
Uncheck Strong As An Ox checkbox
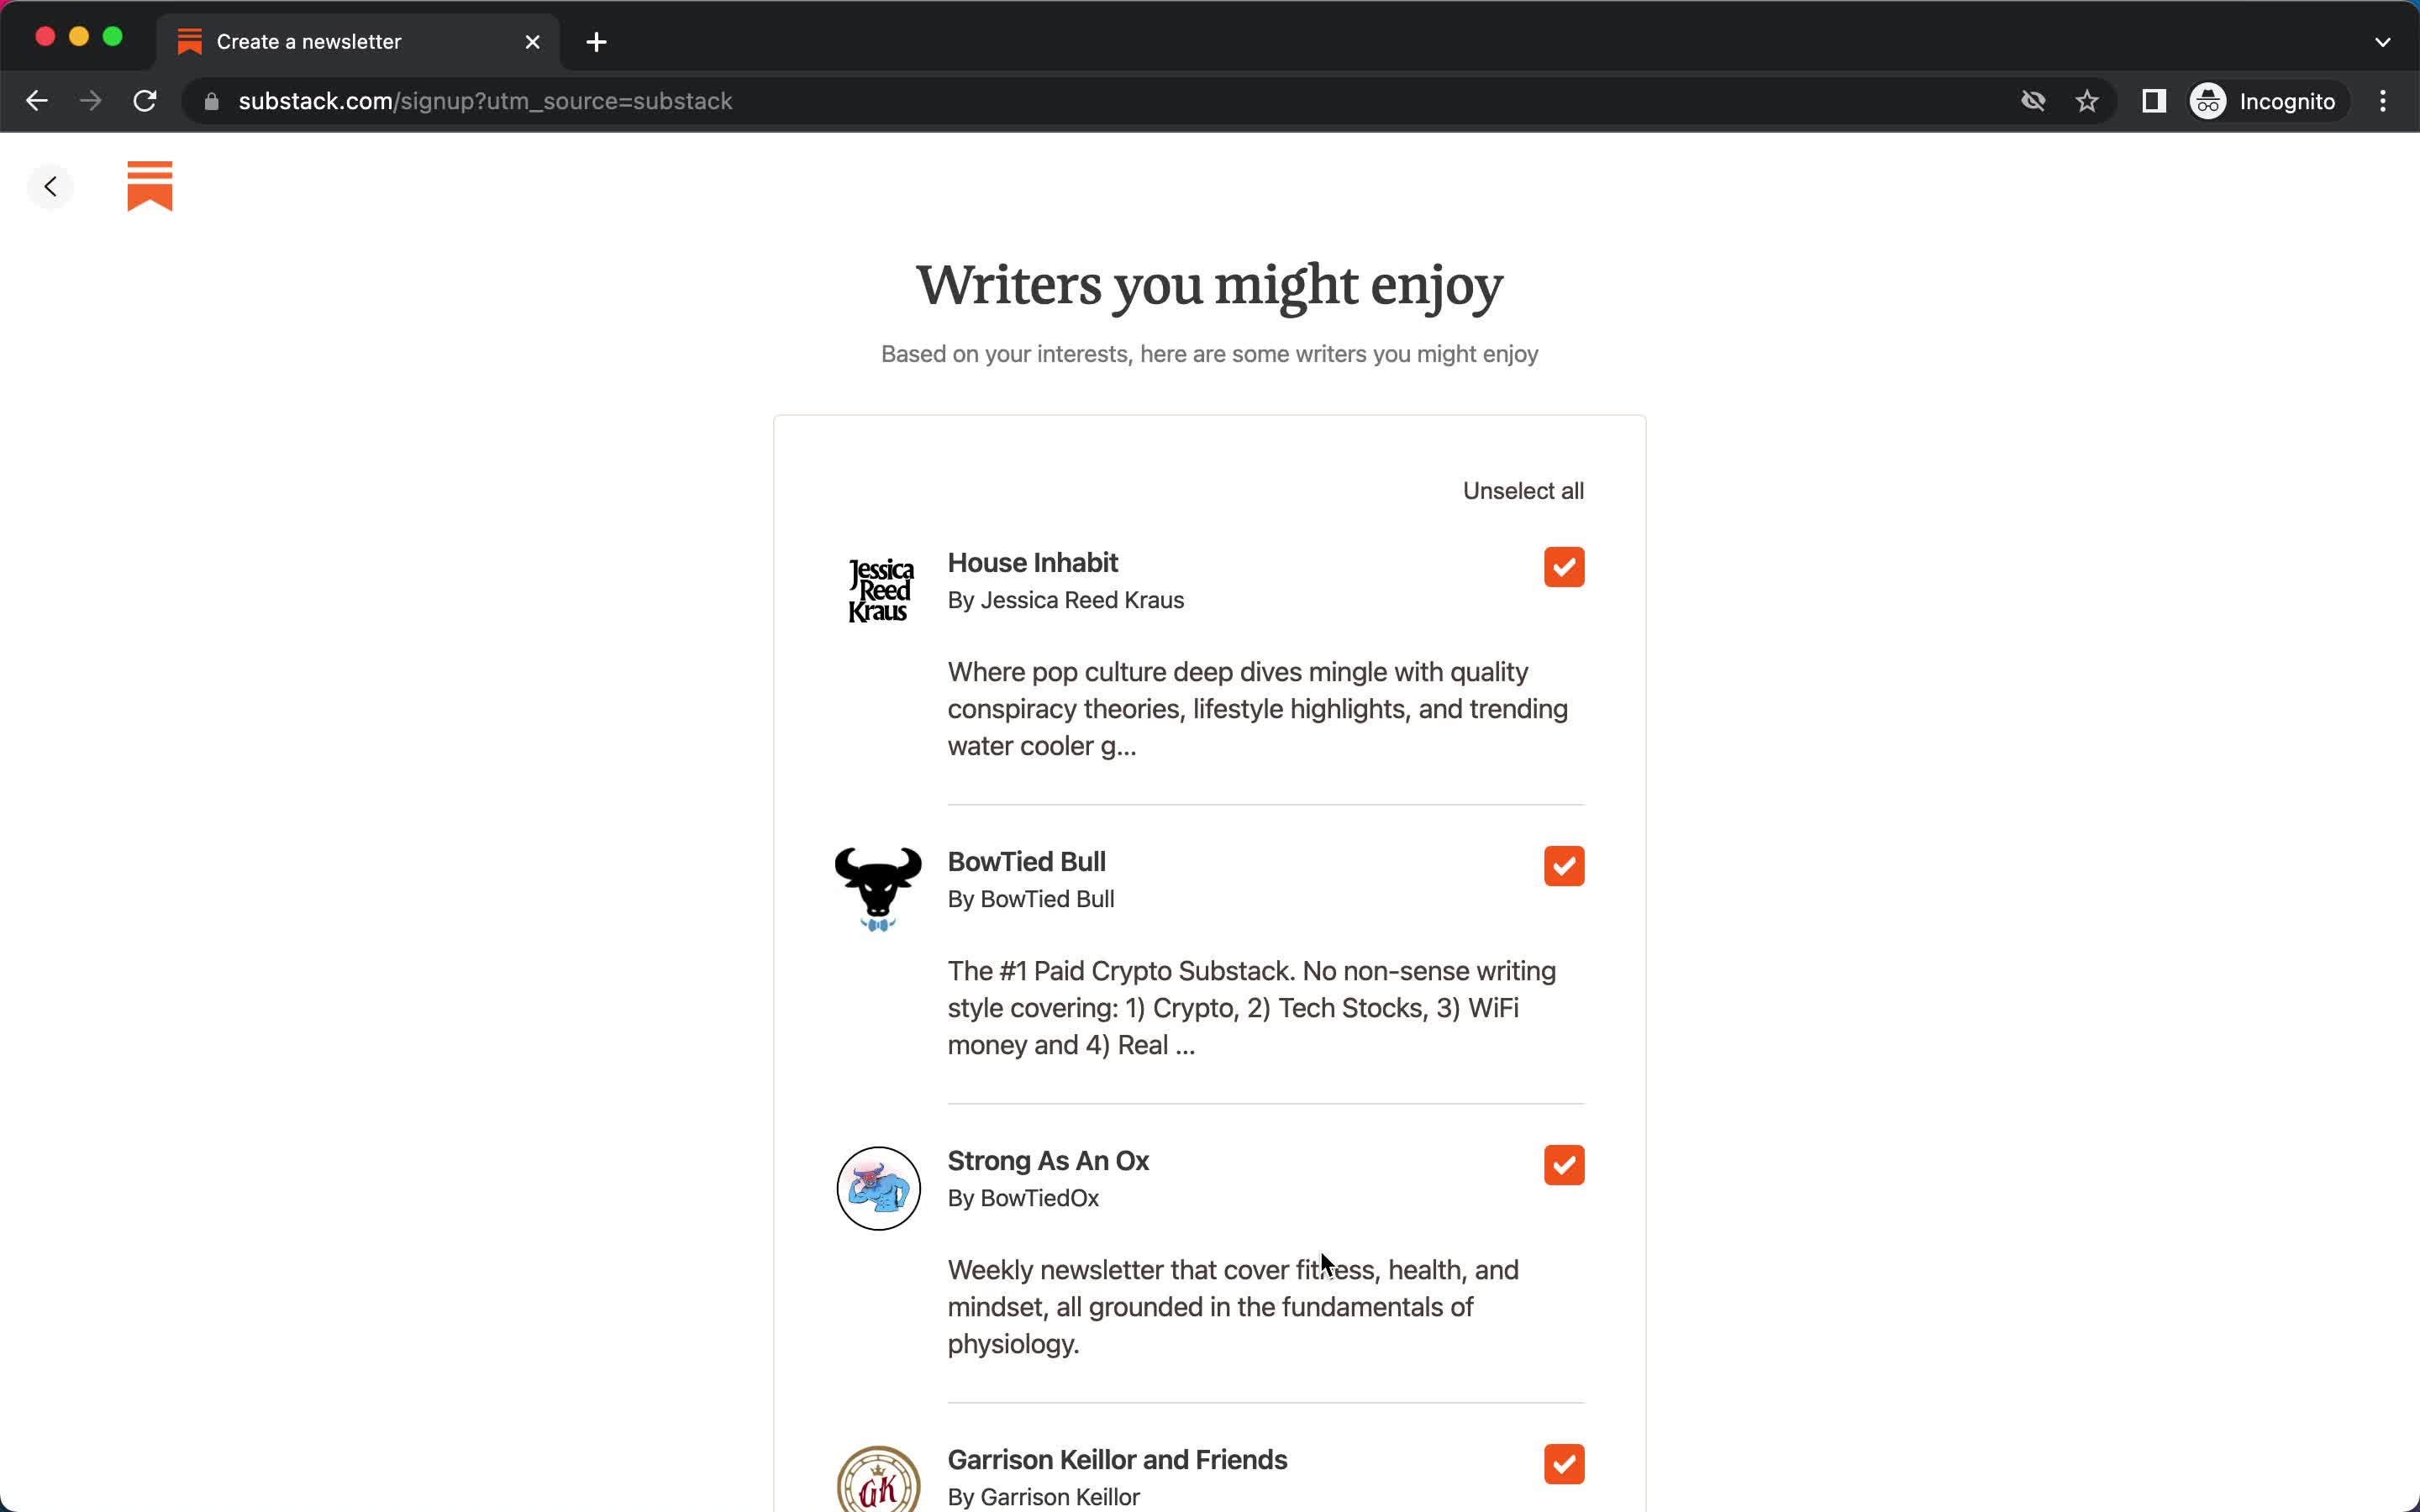coord(1564,1165)
